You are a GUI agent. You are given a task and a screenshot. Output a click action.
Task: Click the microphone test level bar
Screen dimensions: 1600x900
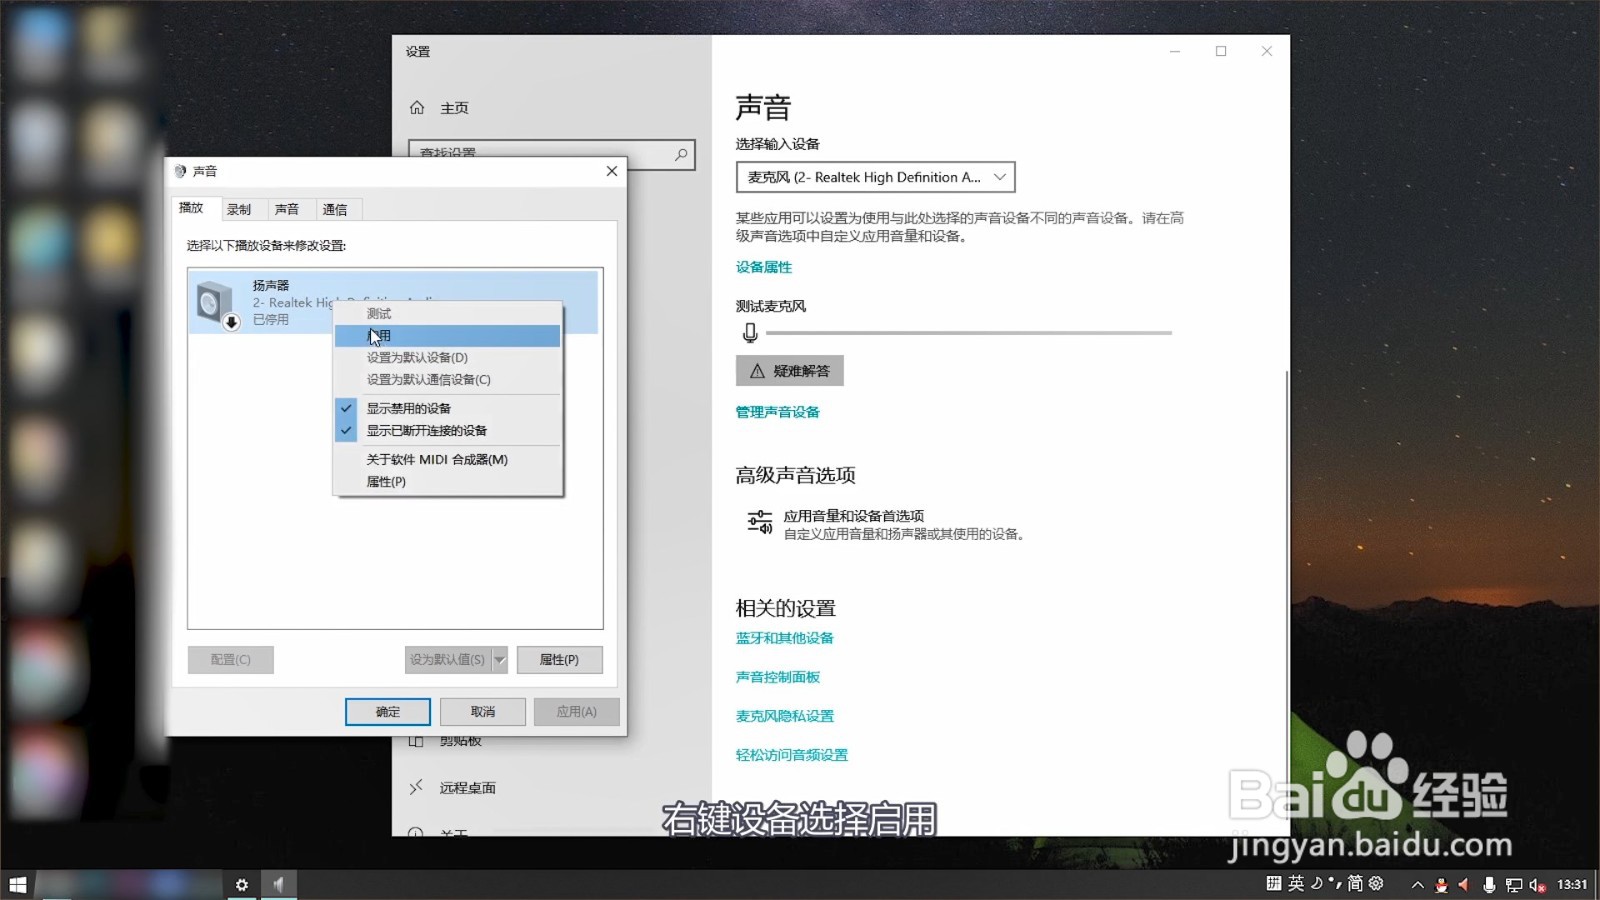(968, 333)
